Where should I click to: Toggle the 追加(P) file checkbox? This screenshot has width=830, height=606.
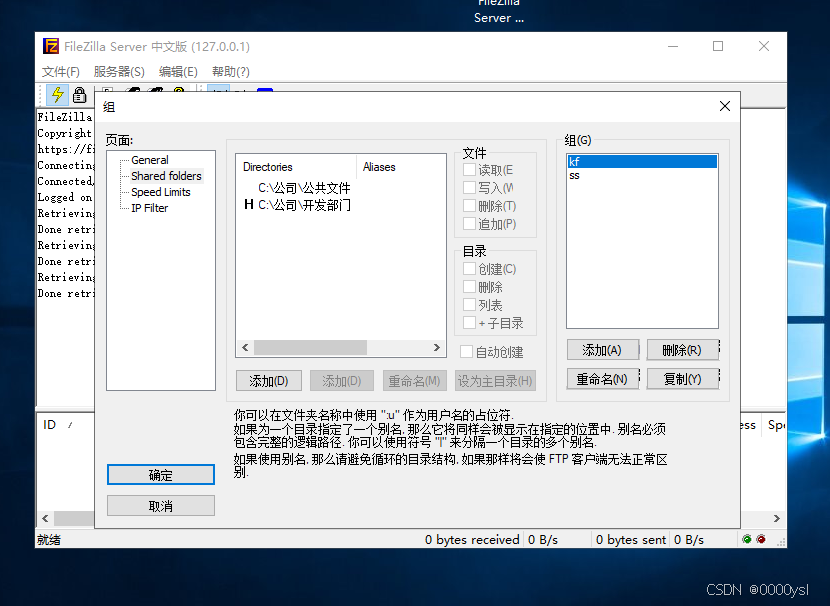tap(469, 223)
